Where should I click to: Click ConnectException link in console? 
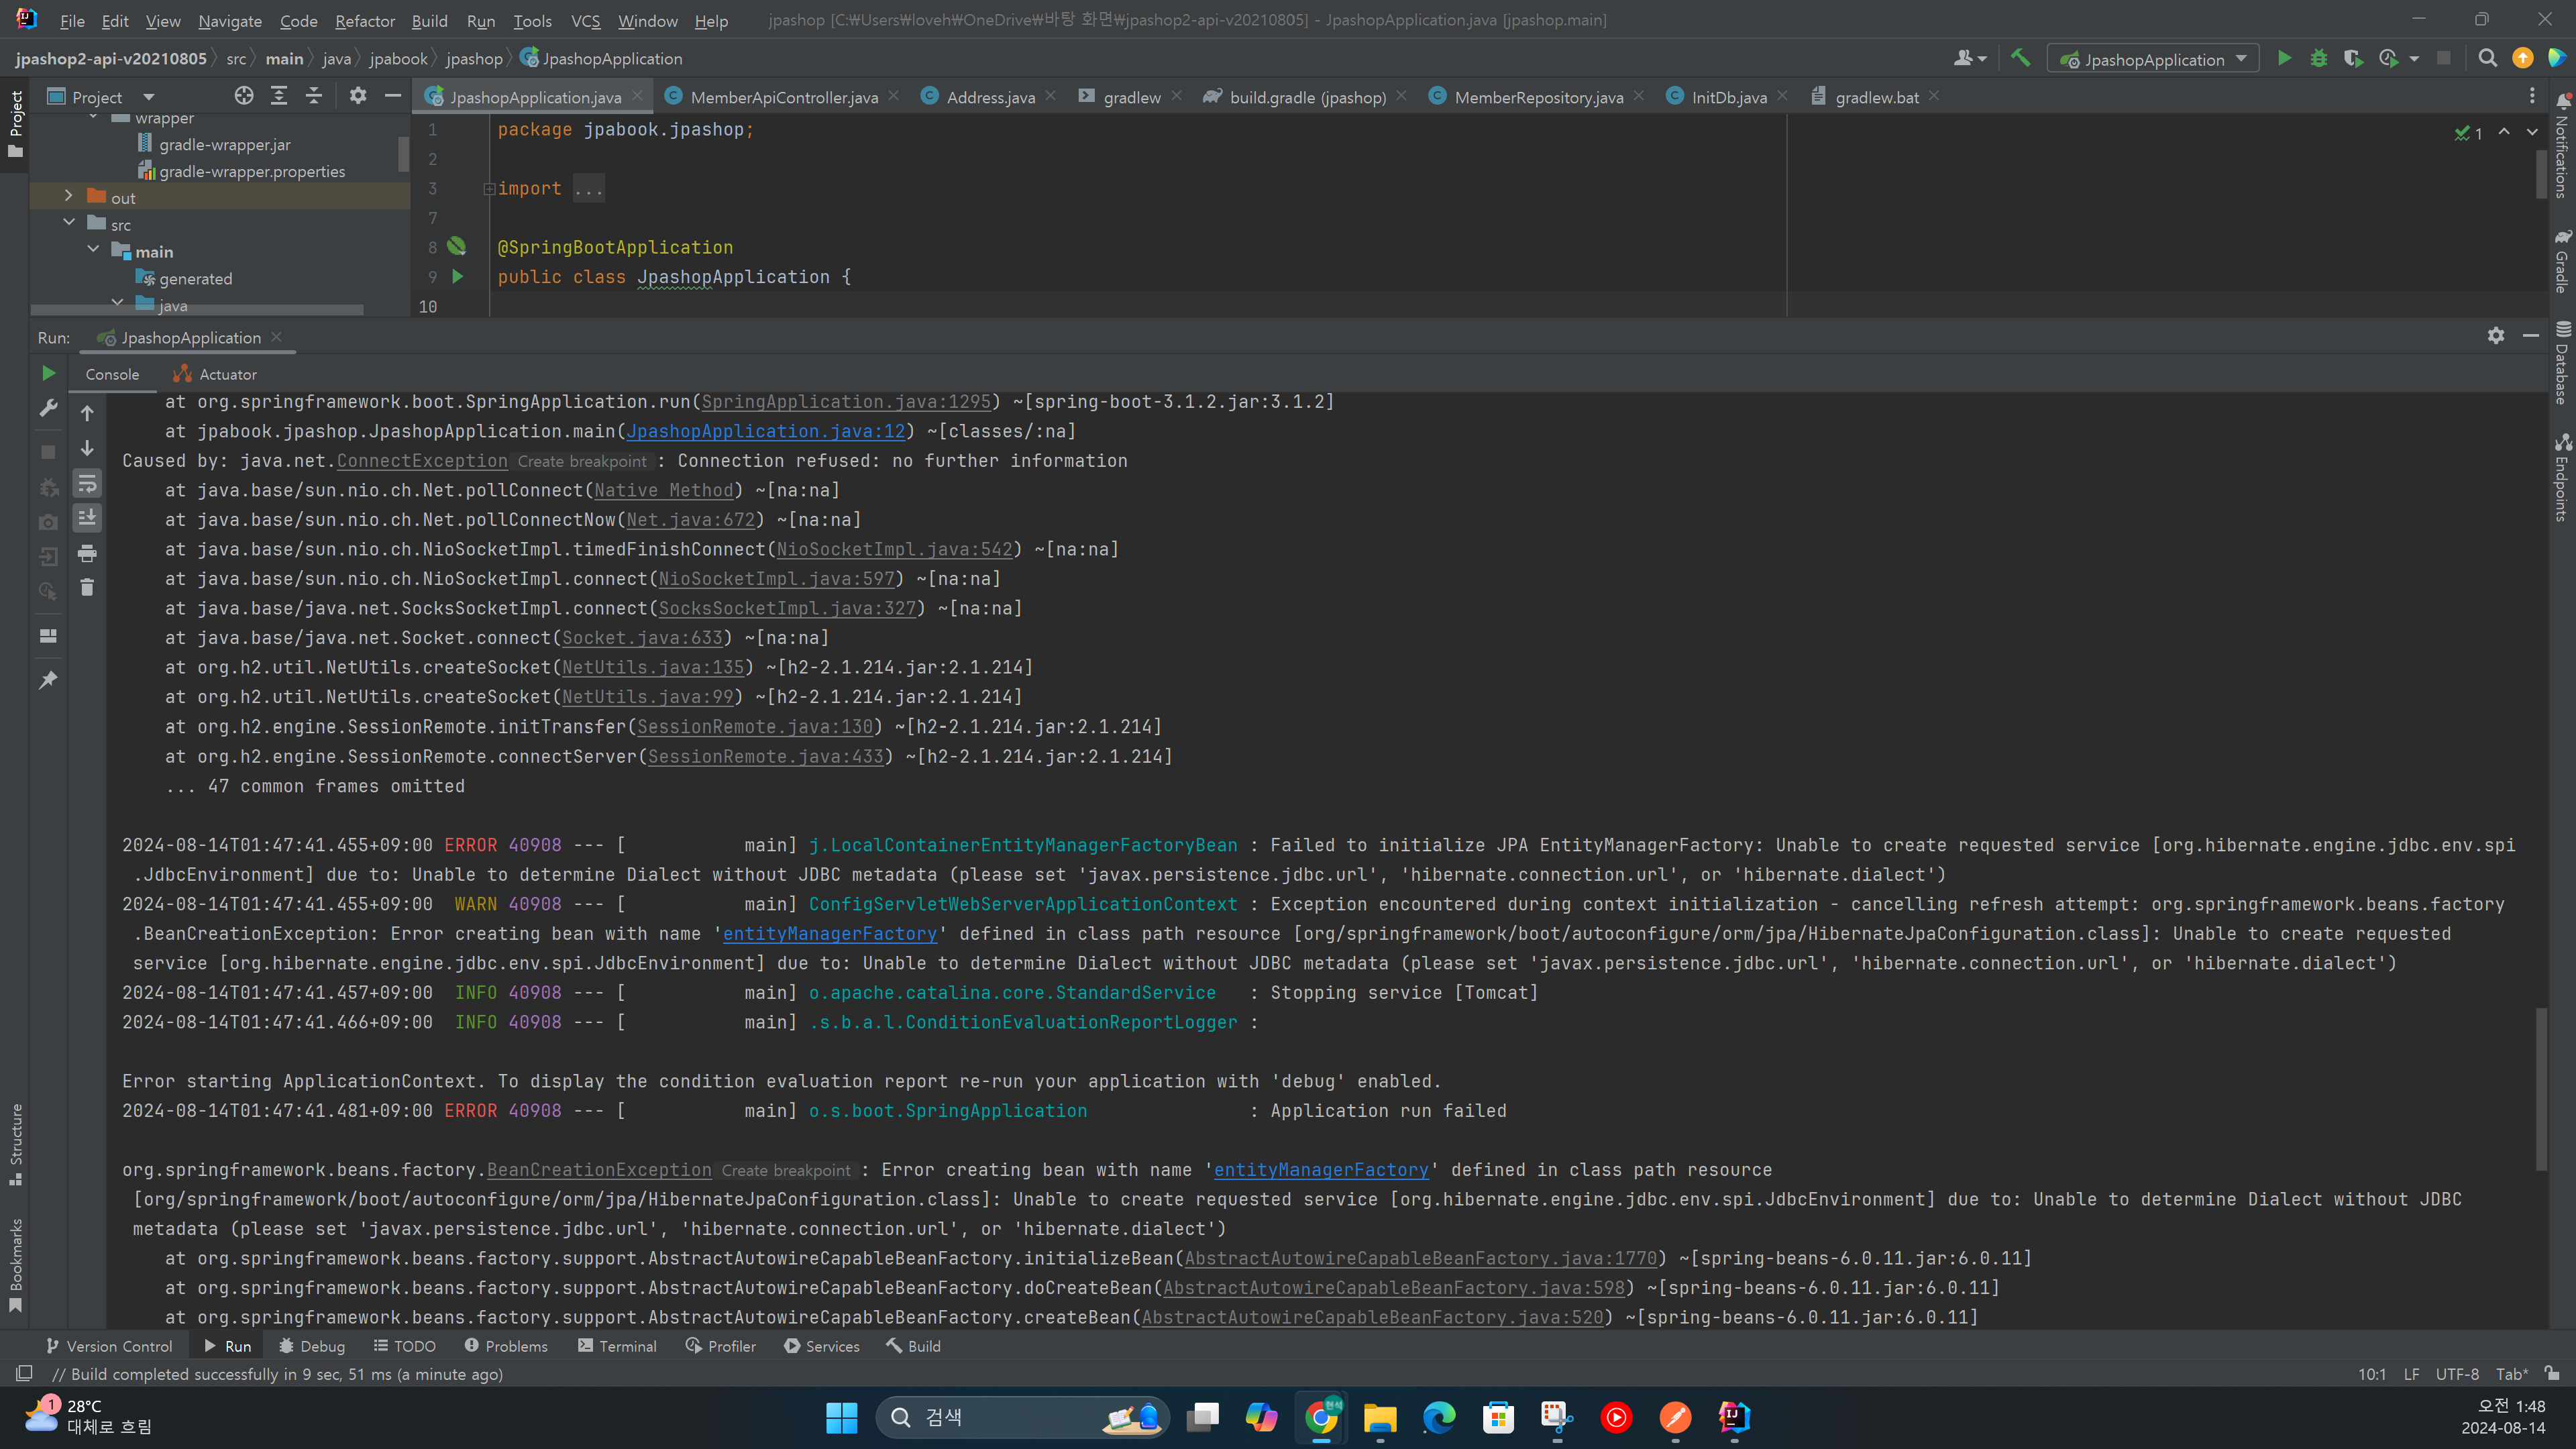pyautogui.click(x=422, y=460)
